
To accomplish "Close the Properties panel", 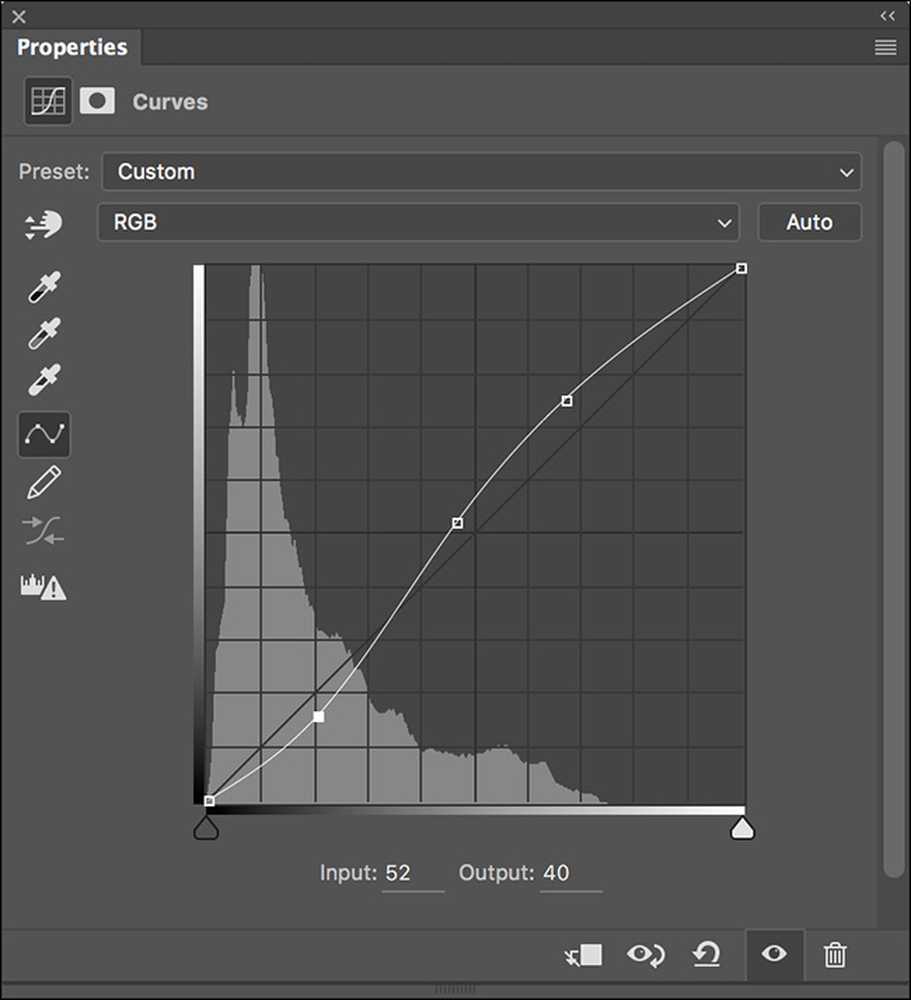I will tap(19, 17).
